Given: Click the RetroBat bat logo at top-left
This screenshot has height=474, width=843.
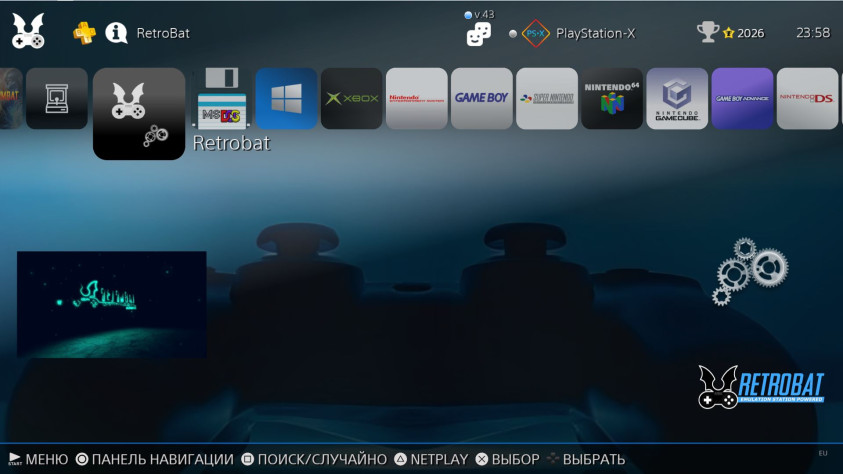Looking at the screenshot, I should coord(28,31).
